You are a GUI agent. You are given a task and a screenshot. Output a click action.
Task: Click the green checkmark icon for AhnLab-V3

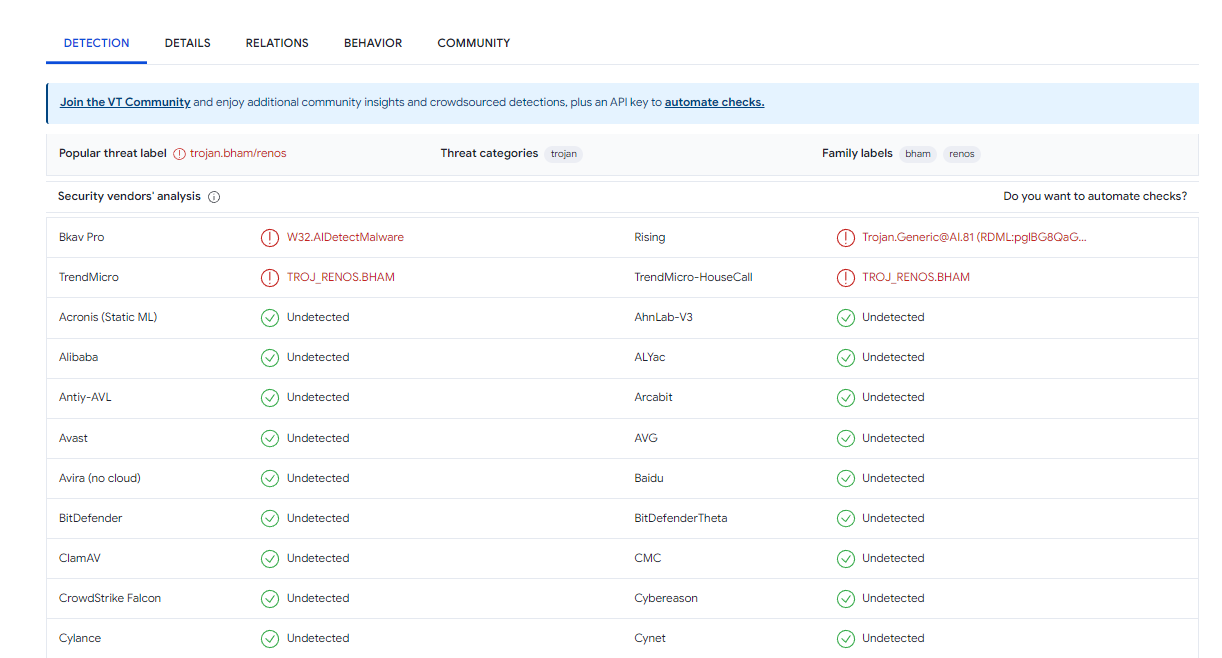coord(846,318)
